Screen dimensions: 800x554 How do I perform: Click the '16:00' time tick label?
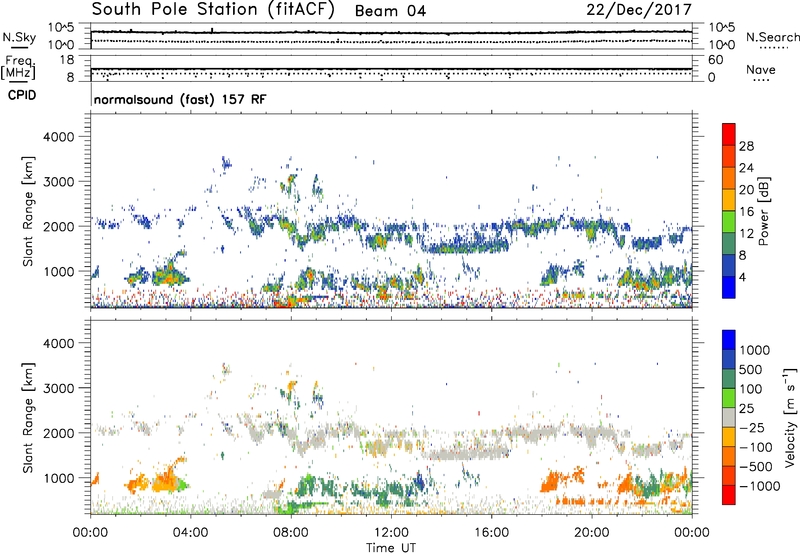491,533
